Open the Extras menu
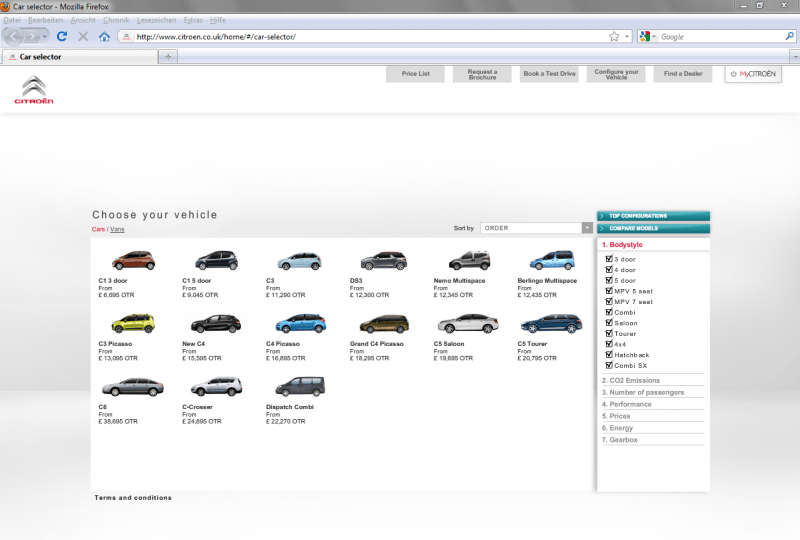 193,20
